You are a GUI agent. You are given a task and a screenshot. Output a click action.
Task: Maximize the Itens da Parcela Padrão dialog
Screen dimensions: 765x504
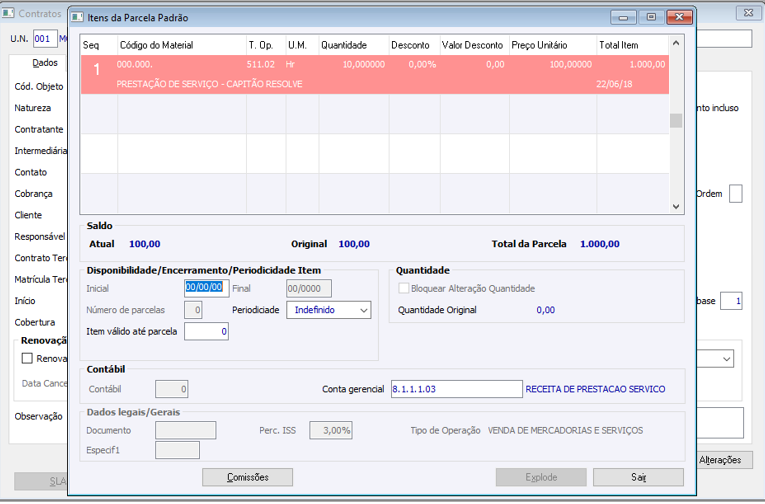click(651, 17)
